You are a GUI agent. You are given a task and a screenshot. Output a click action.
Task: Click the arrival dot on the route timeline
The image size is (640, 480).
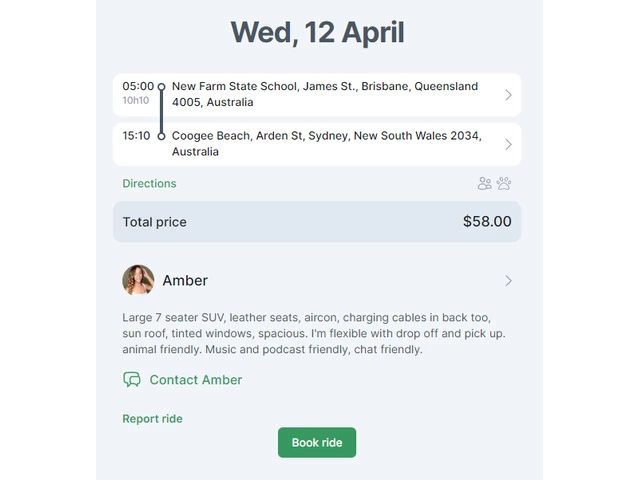tap(161, 136)
